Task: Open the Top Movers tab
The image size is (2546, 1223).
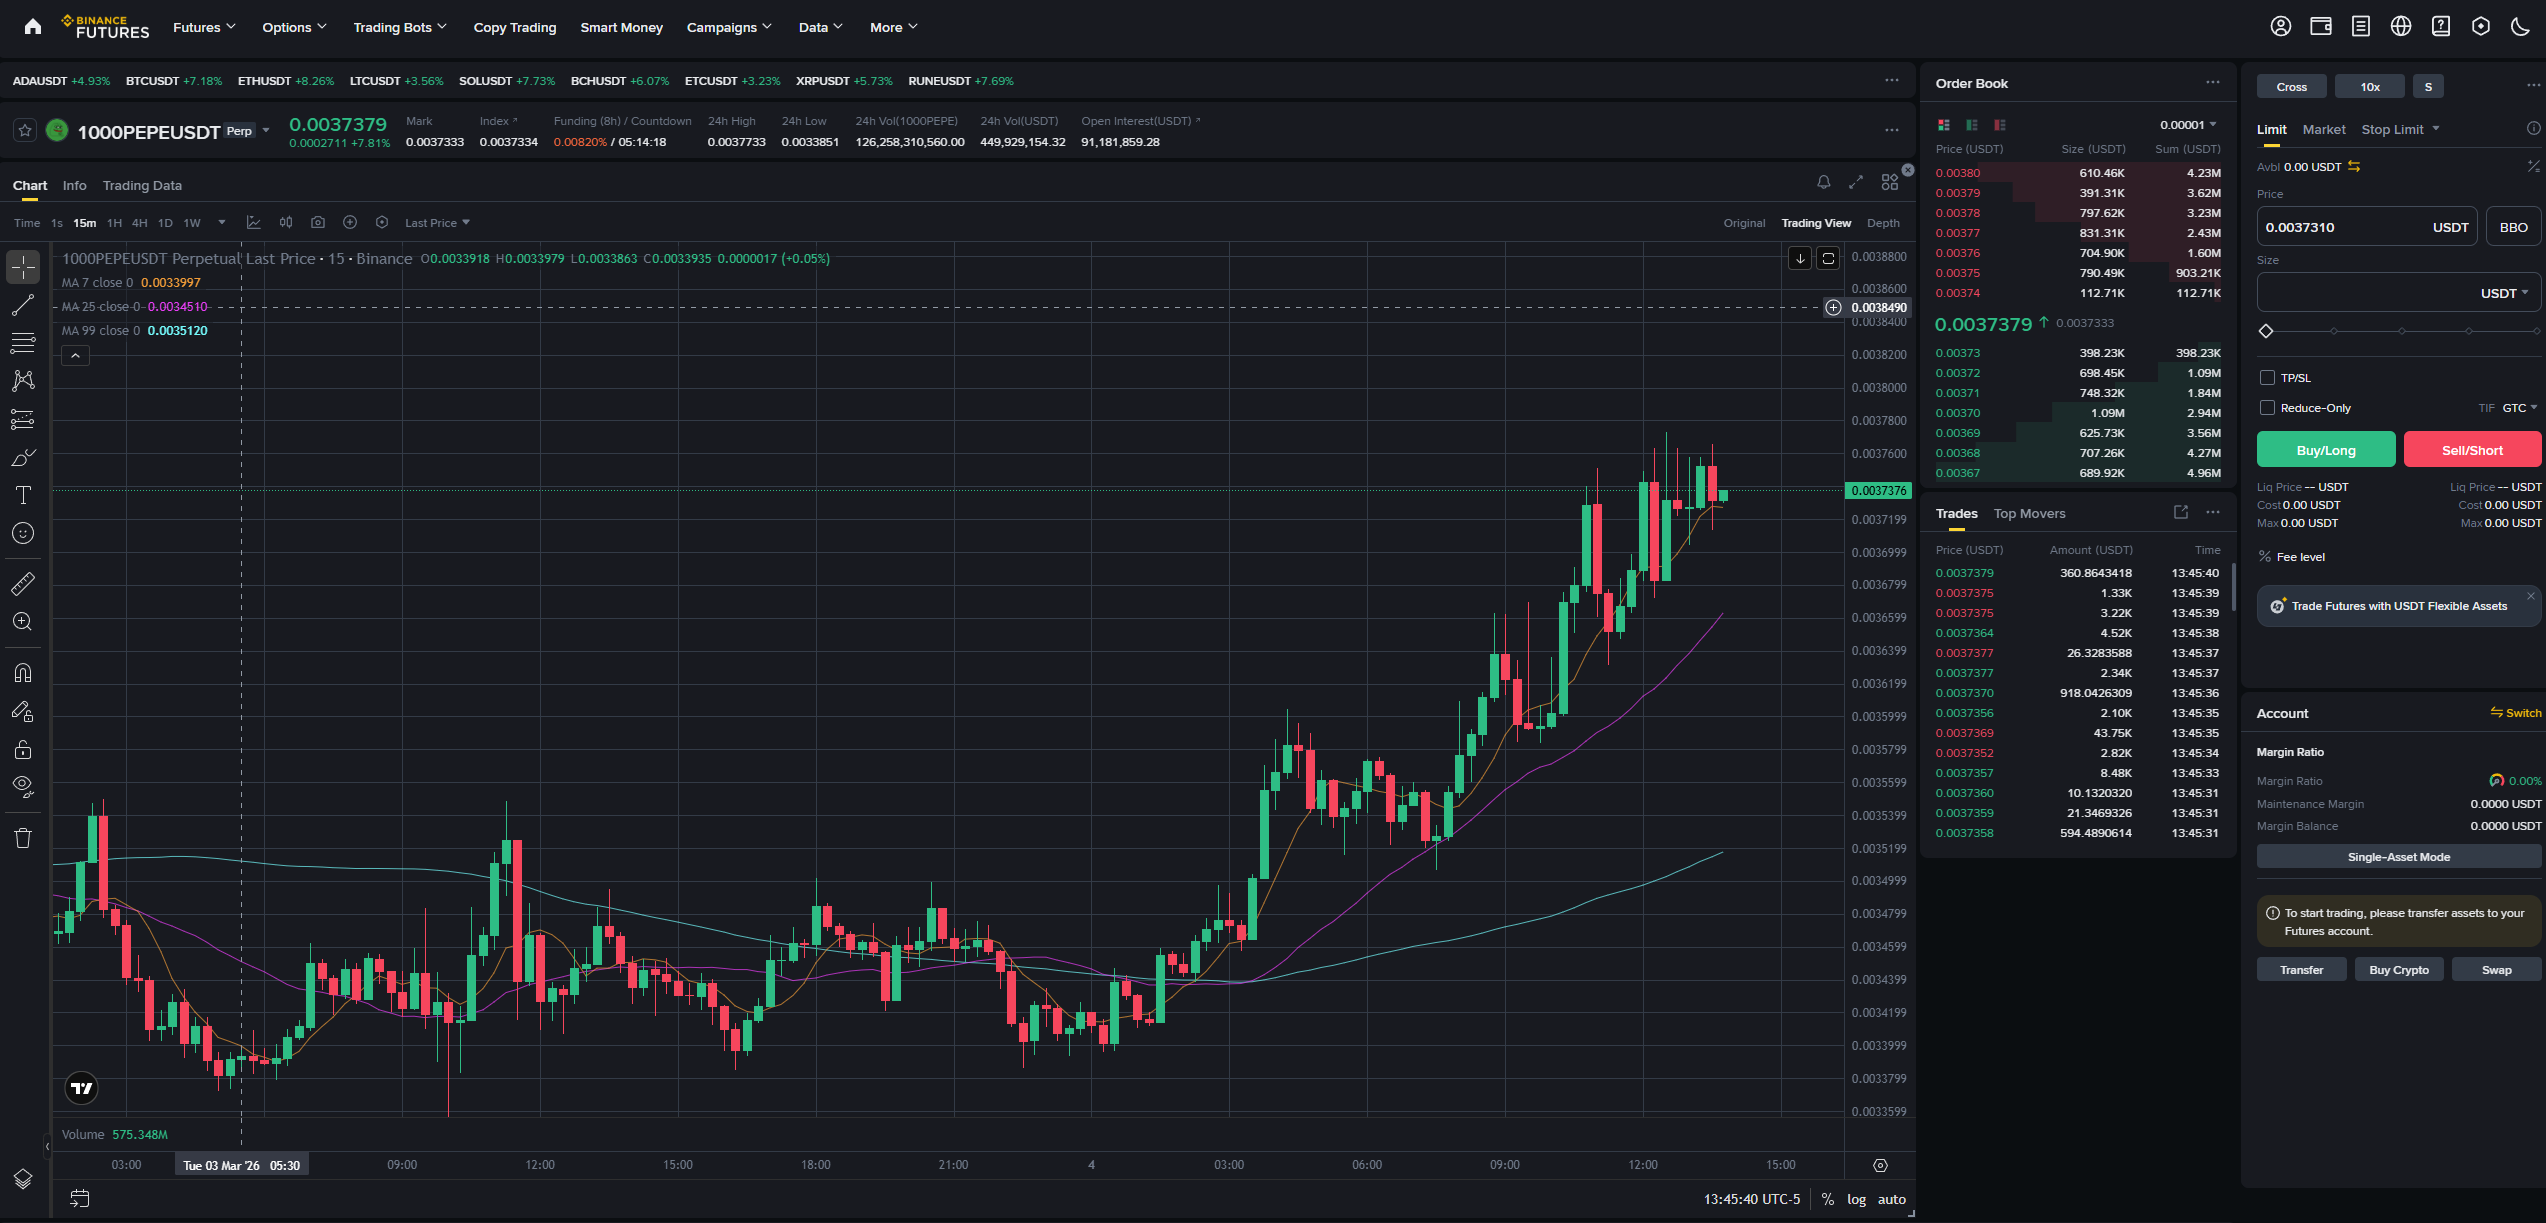Action: (x=2029, y=512)
